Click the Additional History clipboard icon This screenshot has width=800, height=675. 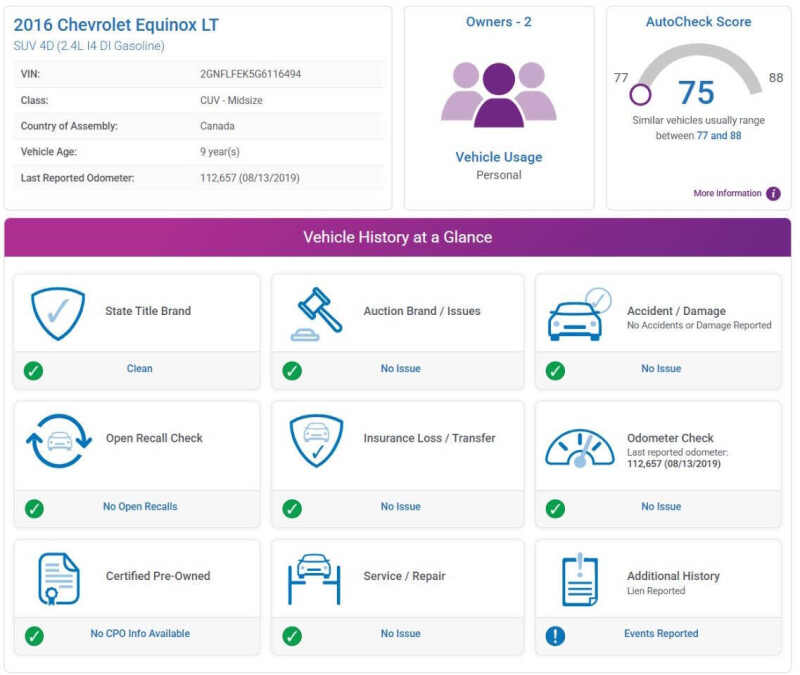click(579, 579)
